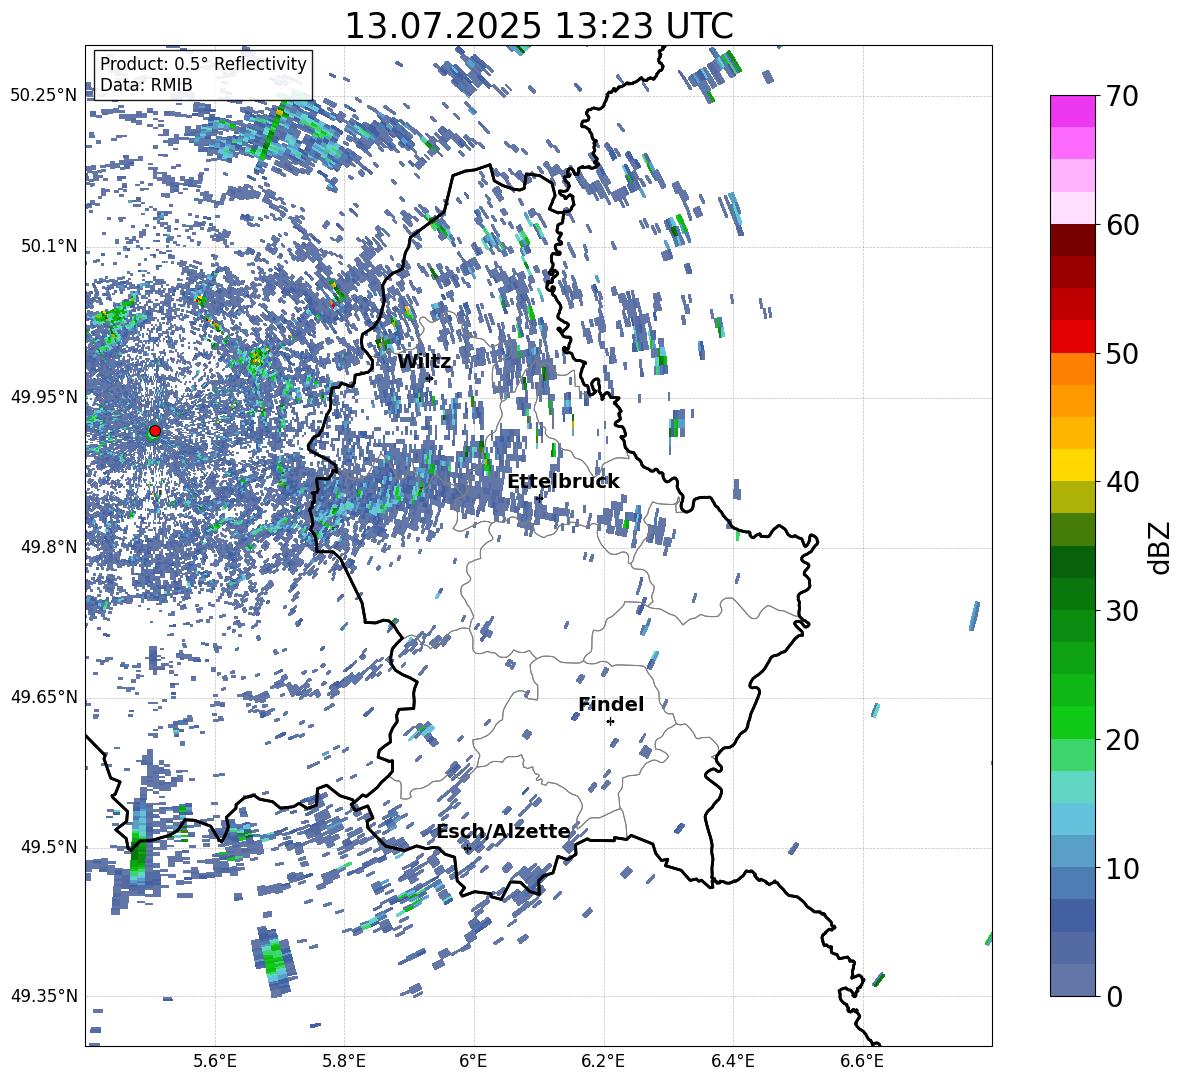
Task: Click the 49.35°N latitude label
Action: click(44, 996)
